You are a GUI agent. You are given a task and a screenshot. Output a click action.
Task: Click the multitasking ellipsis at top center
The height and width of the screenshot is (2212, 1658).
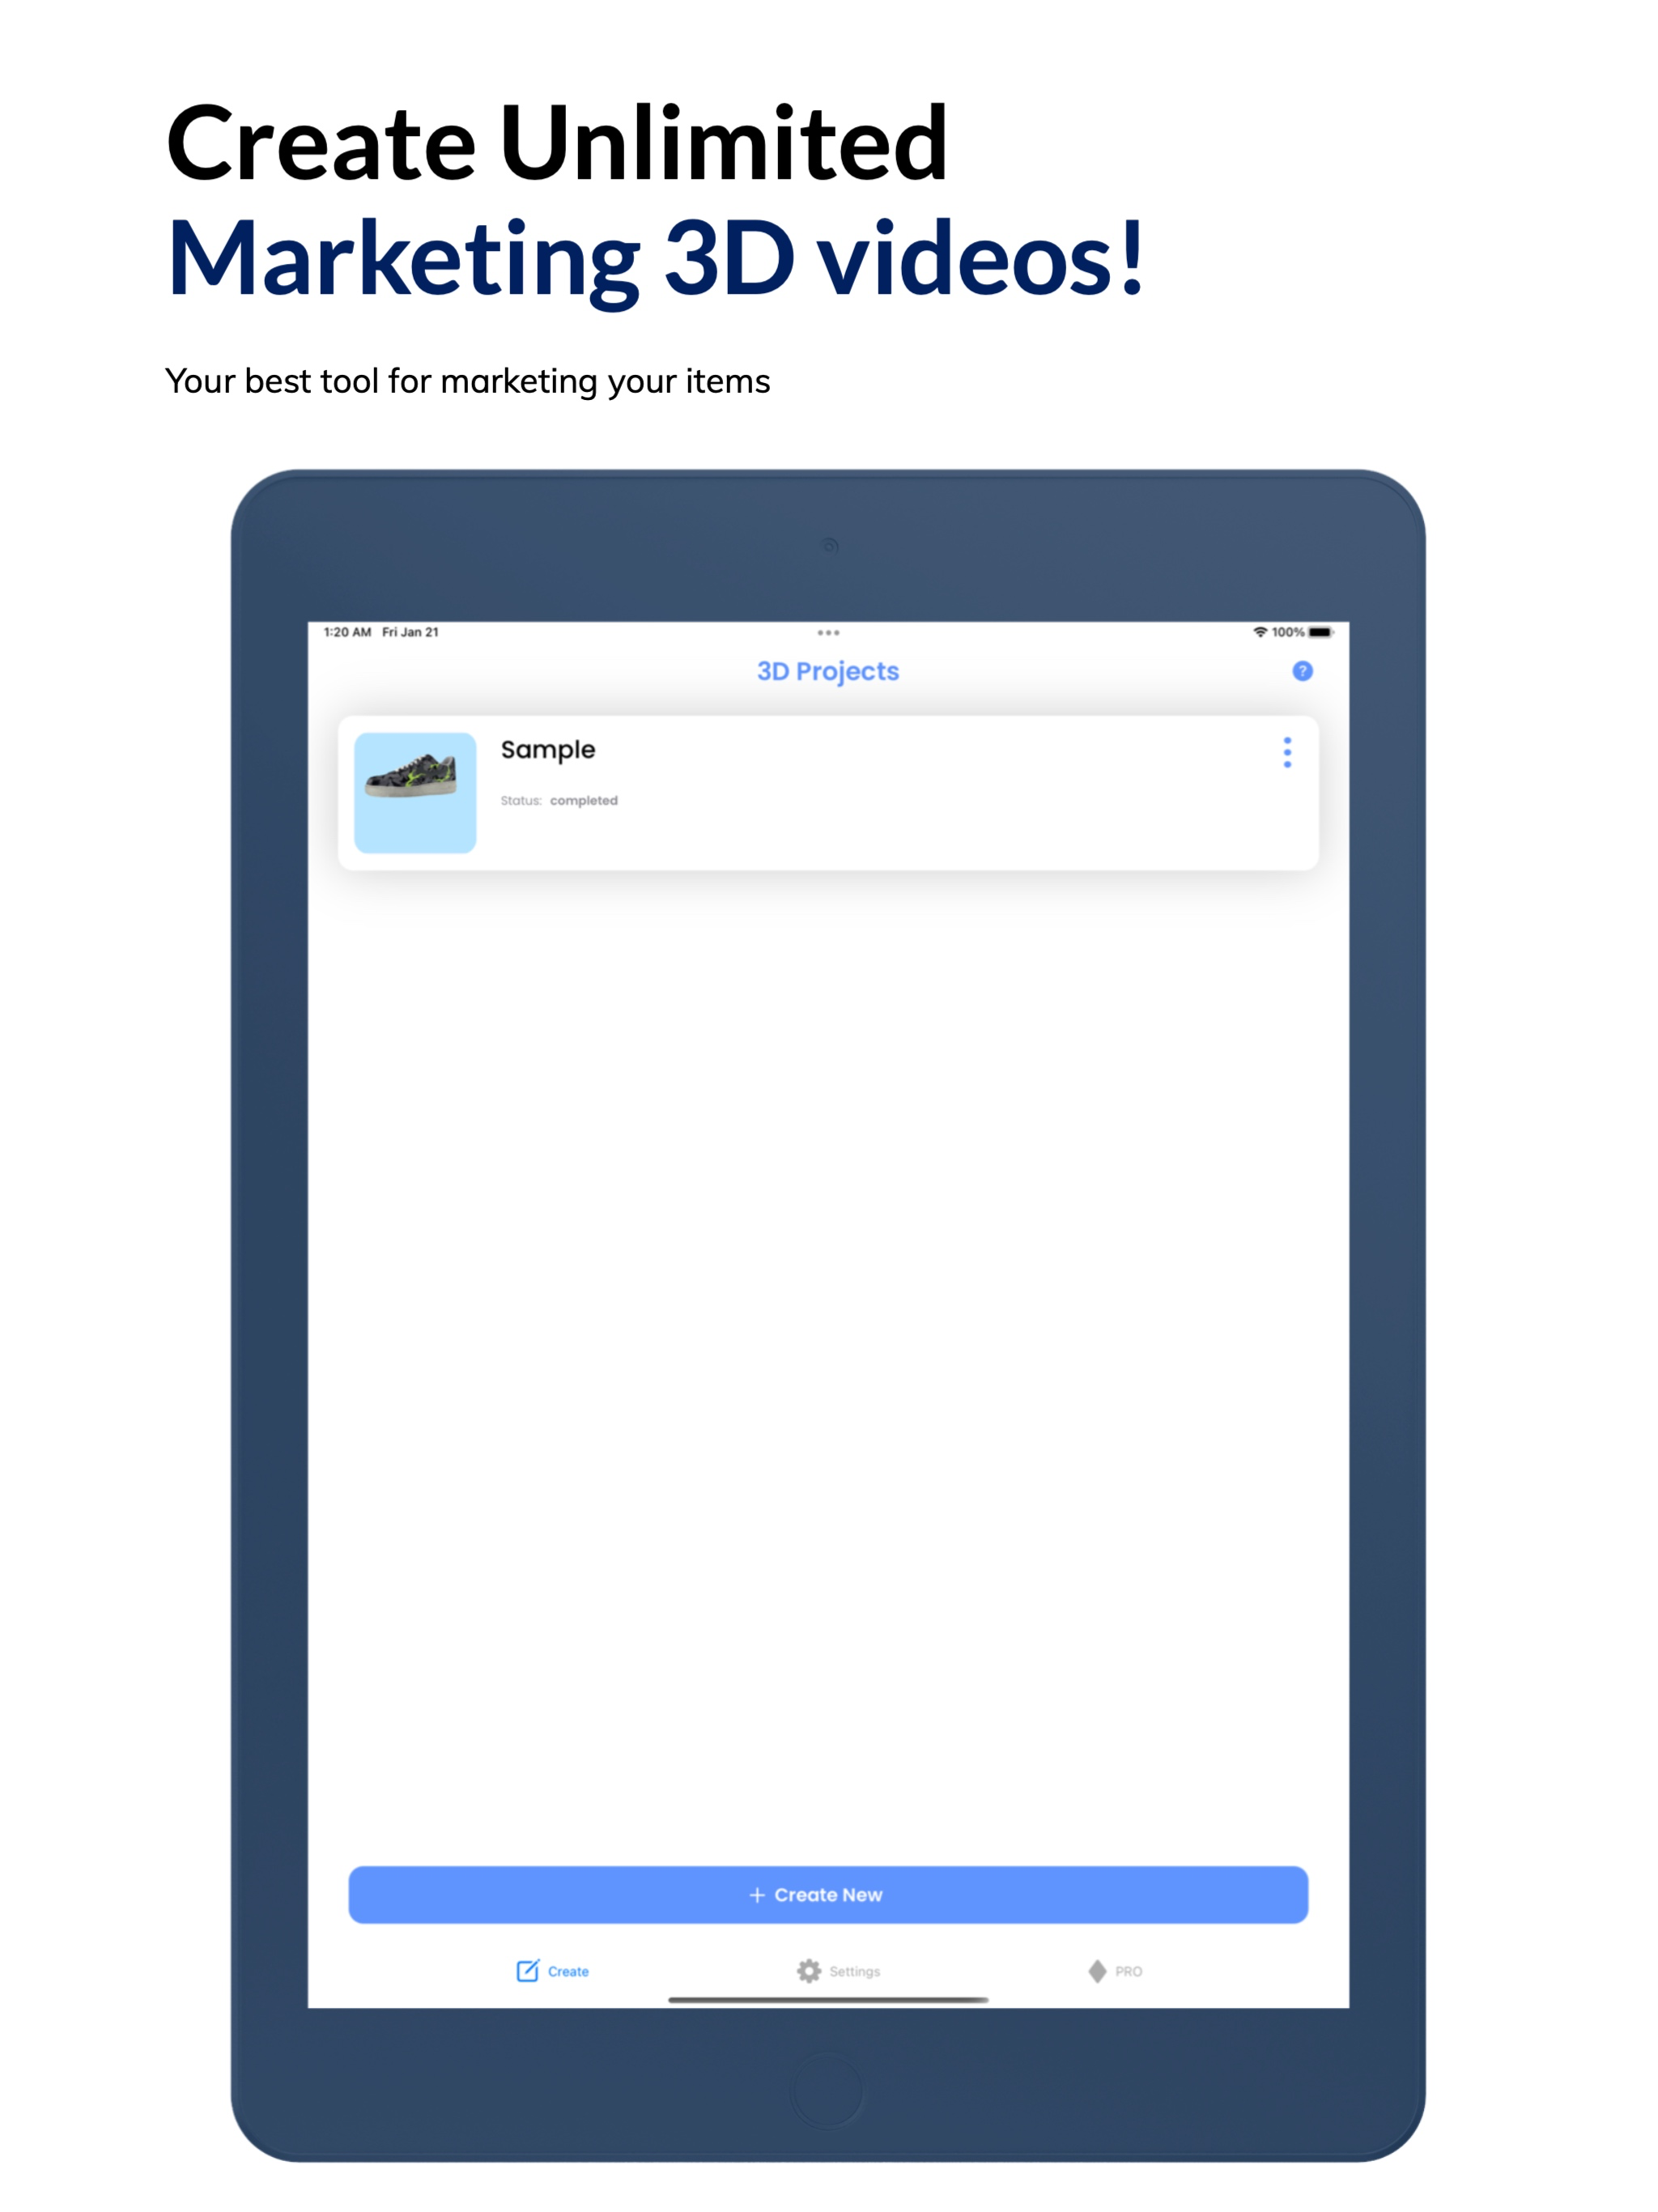(829, 632)
